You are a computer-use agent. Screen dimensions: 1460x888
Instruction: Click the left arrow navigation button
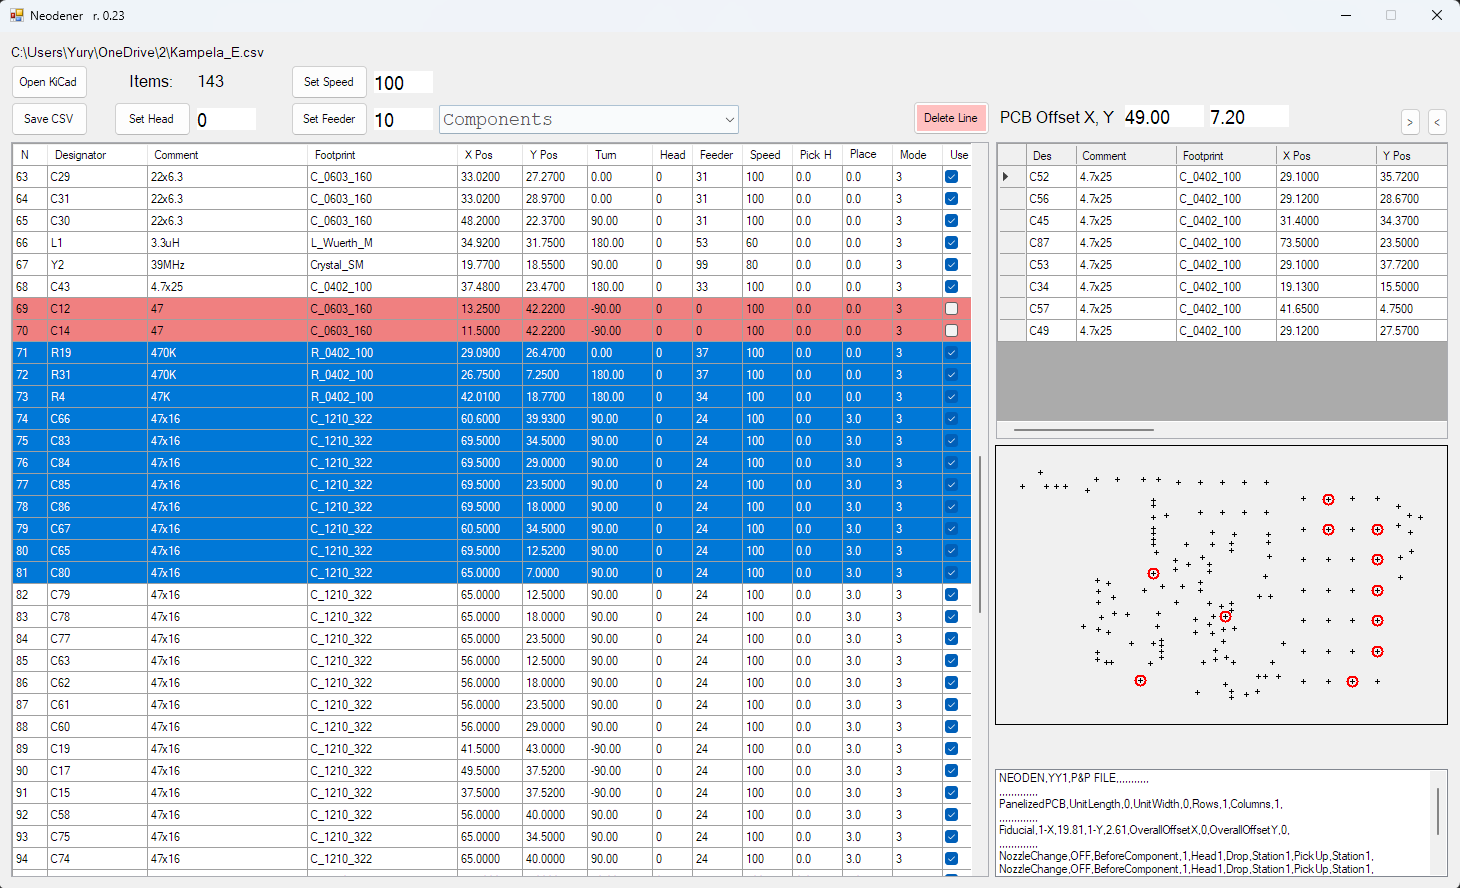[x=1437, y=122]
